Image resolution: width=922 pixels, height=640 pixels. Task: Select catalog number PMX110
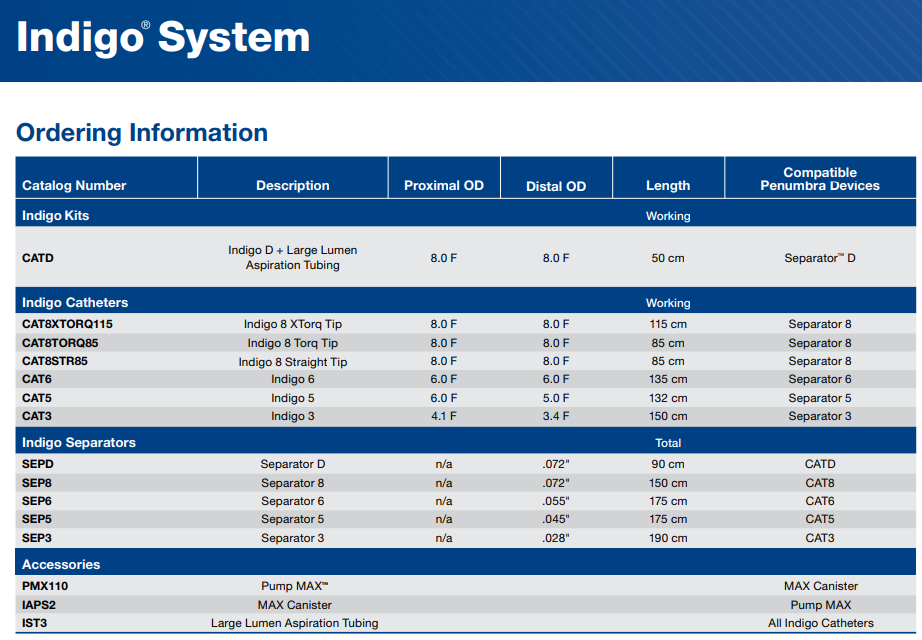[x=45, y=586]
